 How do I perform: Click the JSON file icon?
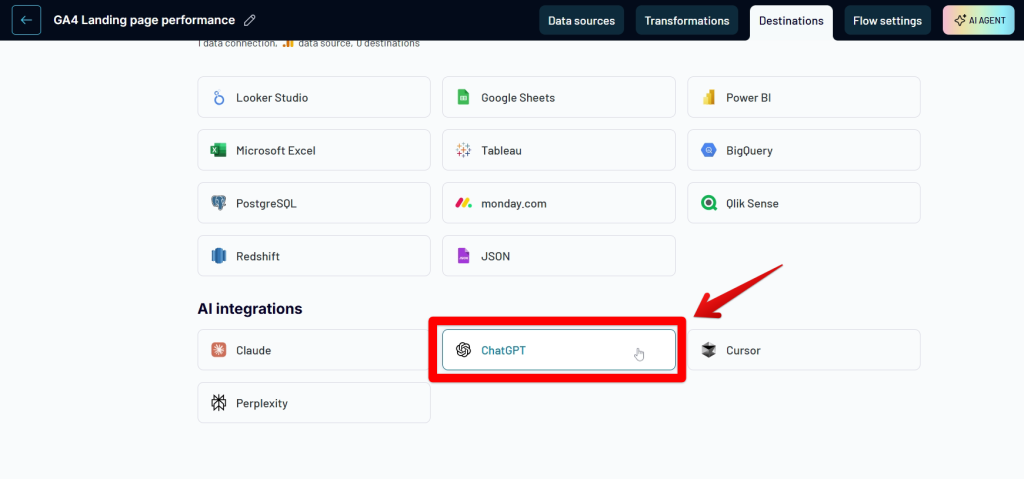[463, 256]
